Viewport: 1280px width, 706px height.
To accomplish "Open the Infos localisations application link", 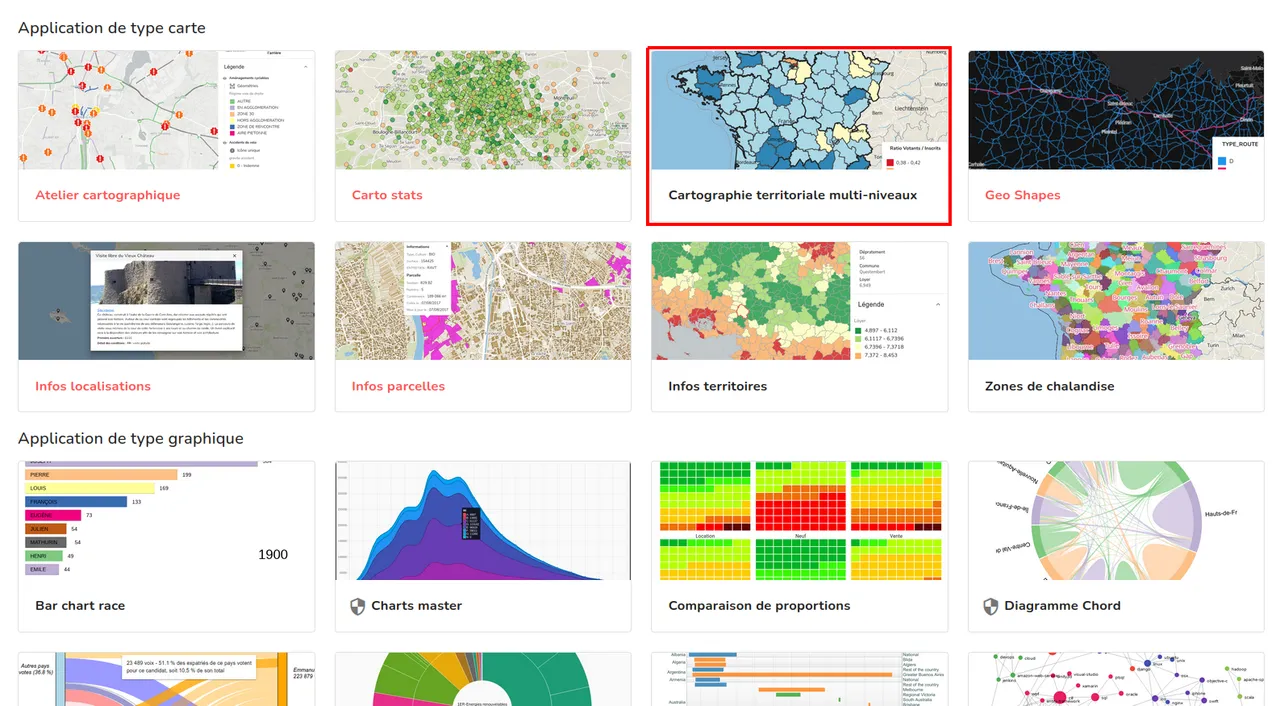I will (93, 386).
